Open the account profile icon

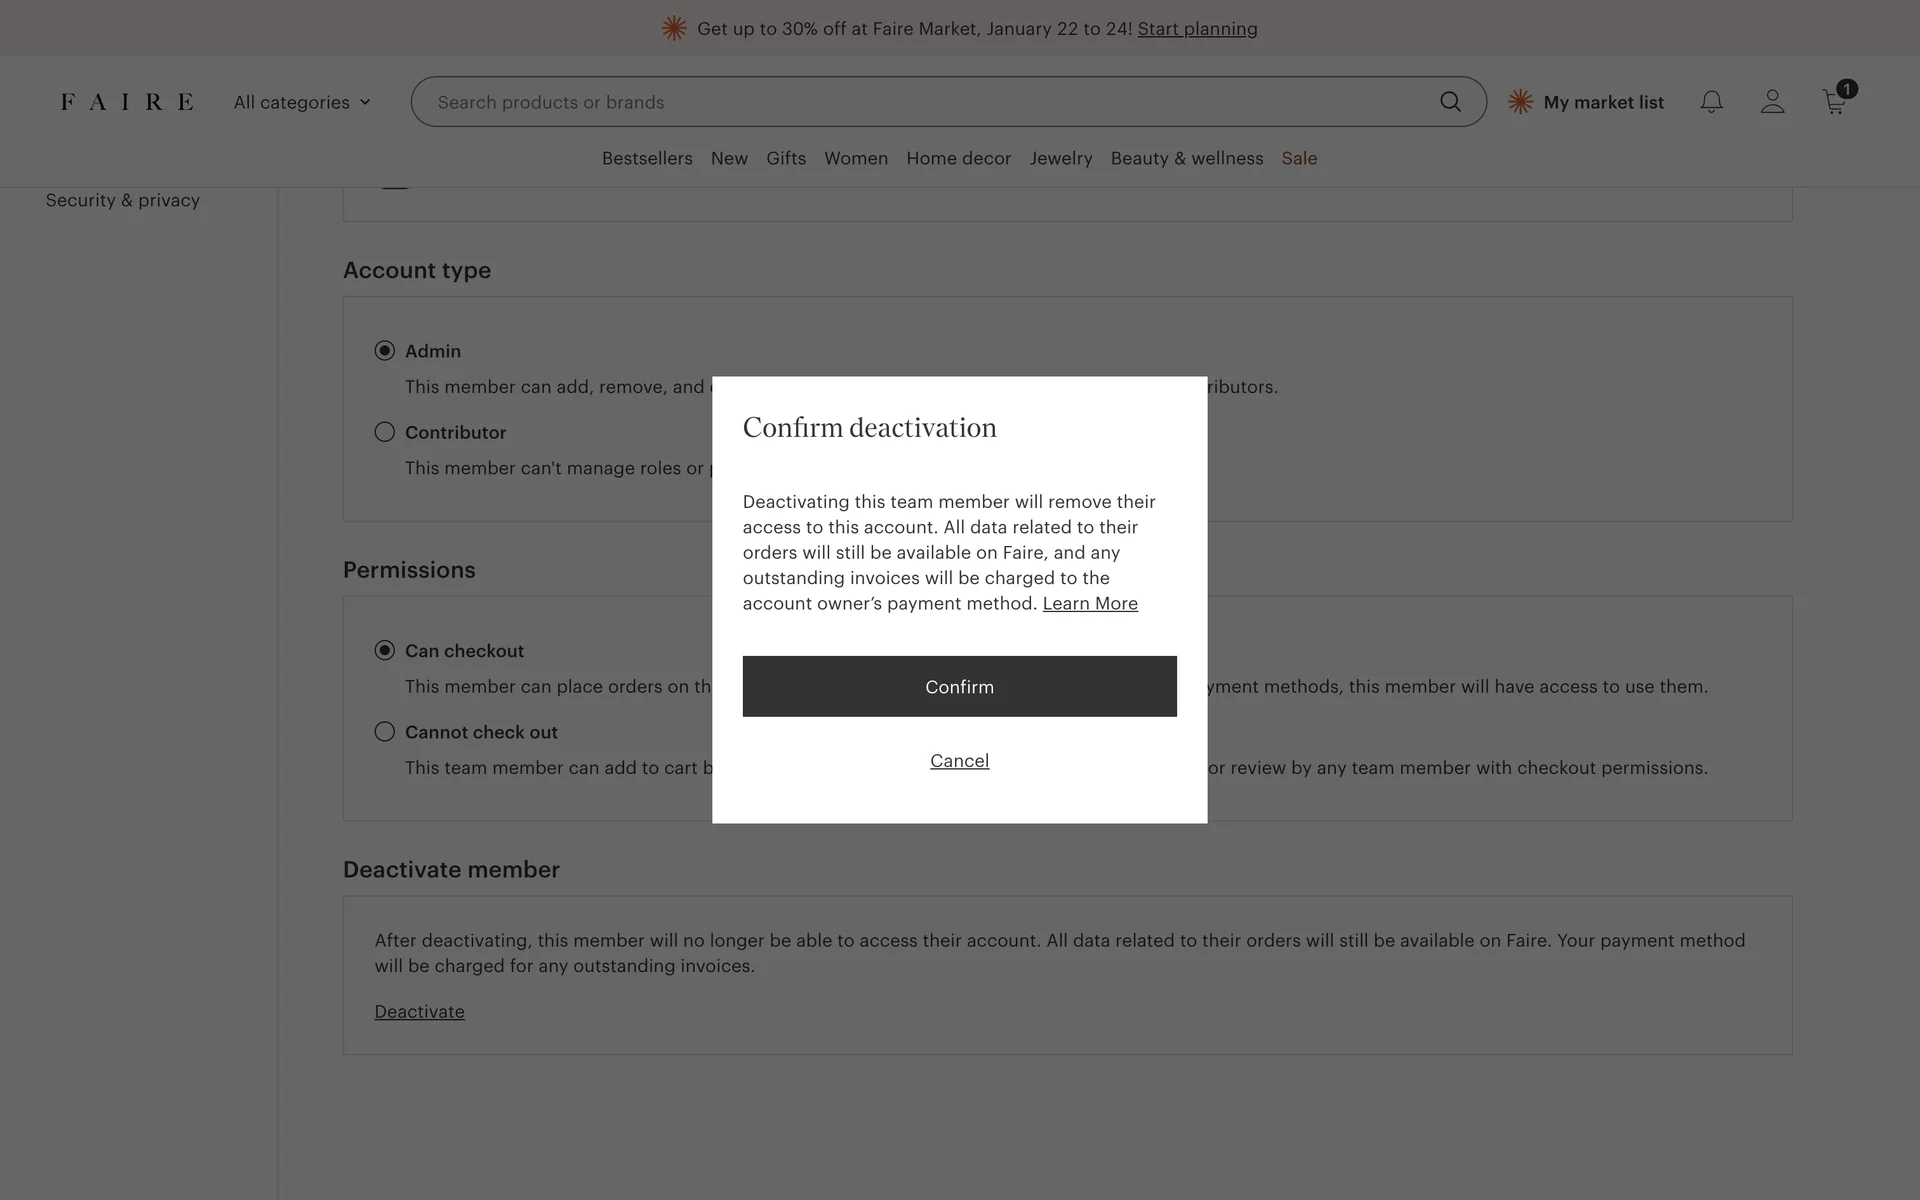pos(1772,102)
